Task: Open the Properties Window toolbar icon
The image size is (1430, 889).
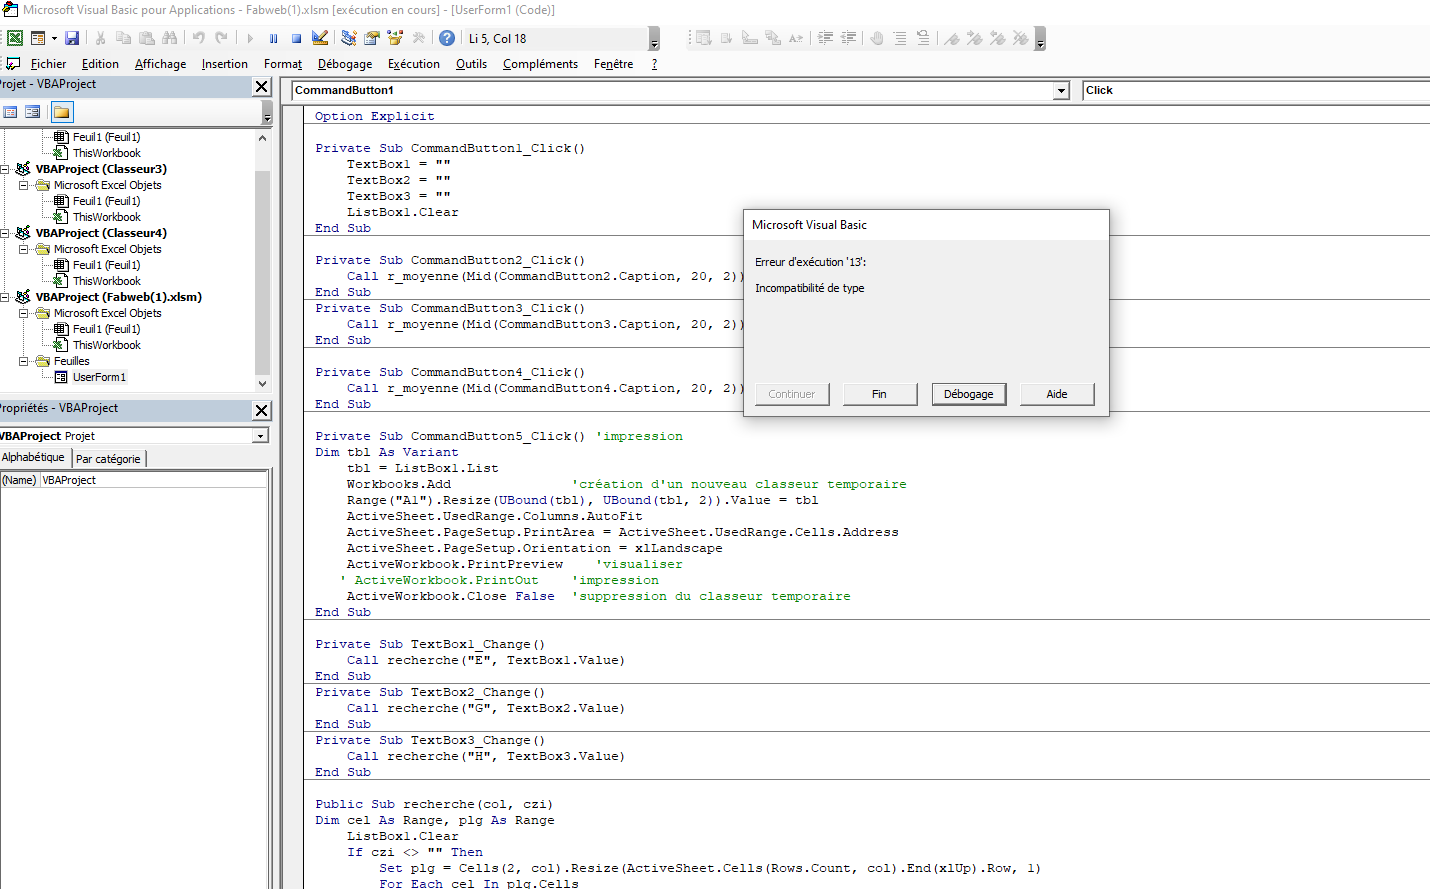Action: (x=371, y=38)
